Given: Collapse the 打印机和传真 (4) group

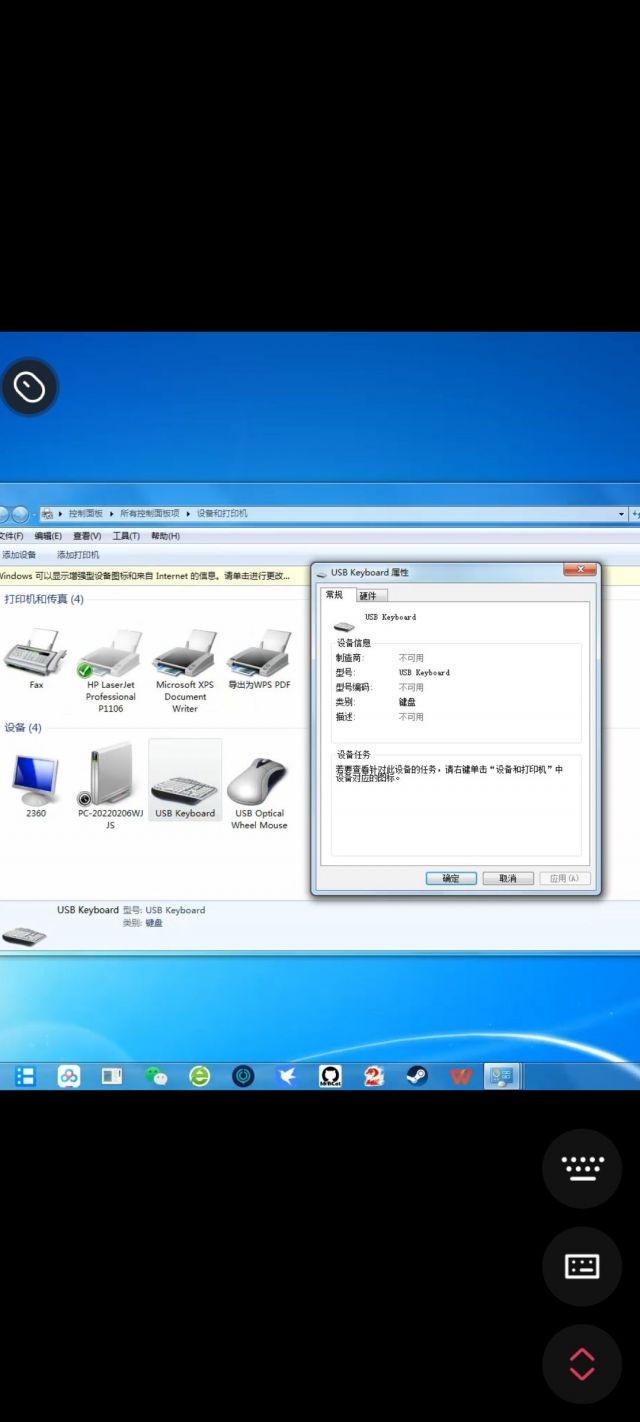Looking at the screenshot, I should [x=44, y=599].
